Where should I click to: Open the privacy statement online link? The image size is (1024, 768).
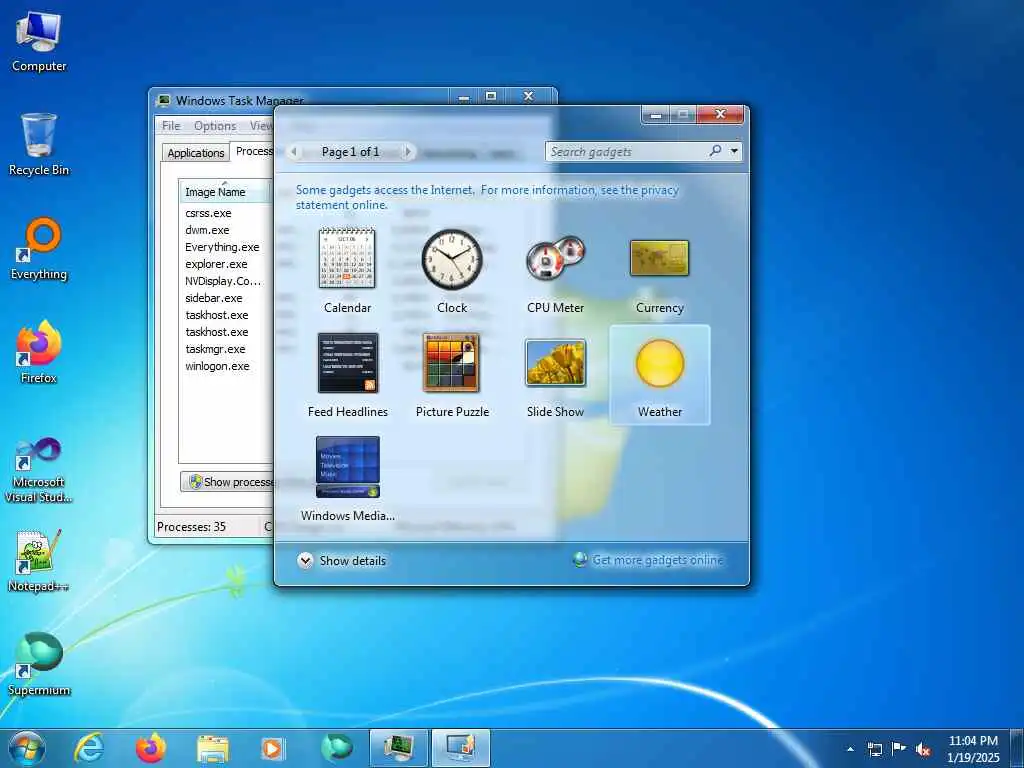pos(487,197)
